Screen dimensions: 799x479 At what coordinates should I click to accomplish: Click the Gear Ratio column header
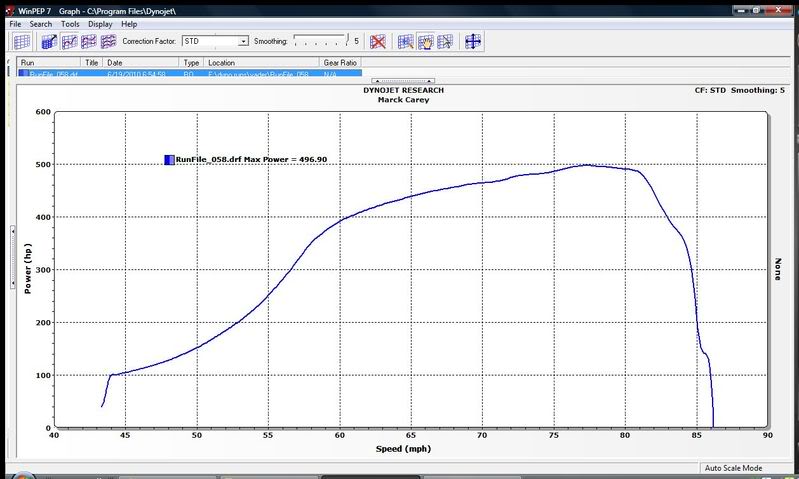tap(340, 63)
